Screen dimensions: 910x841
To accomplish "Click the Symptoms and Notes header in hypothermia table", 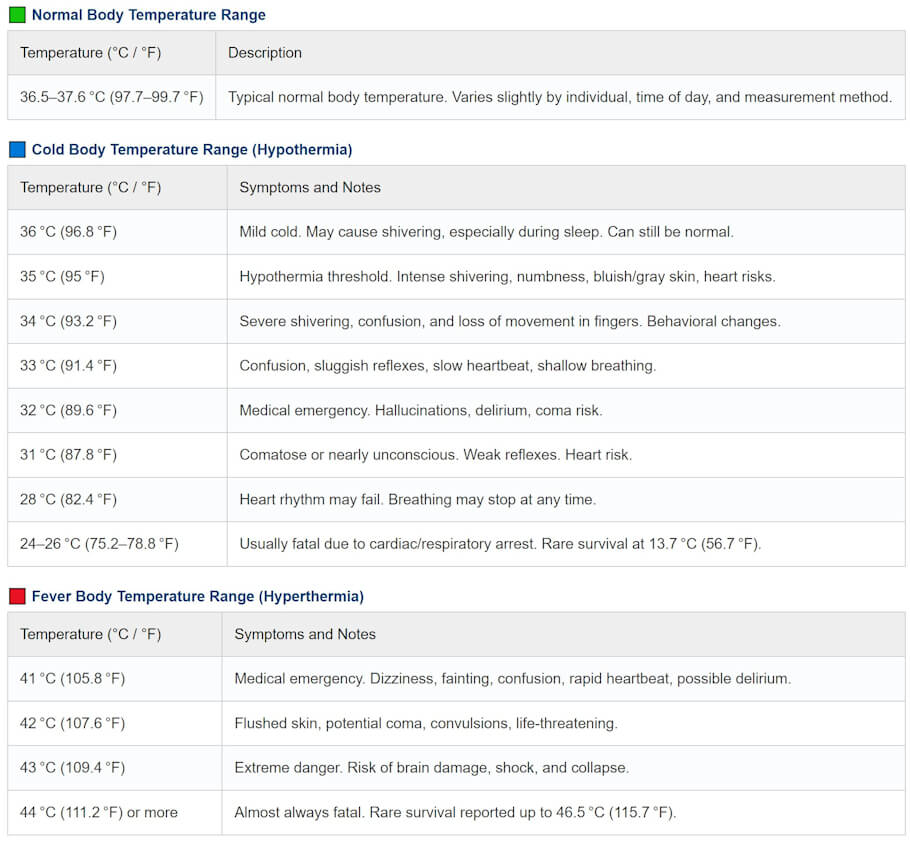I will (310, 188).
